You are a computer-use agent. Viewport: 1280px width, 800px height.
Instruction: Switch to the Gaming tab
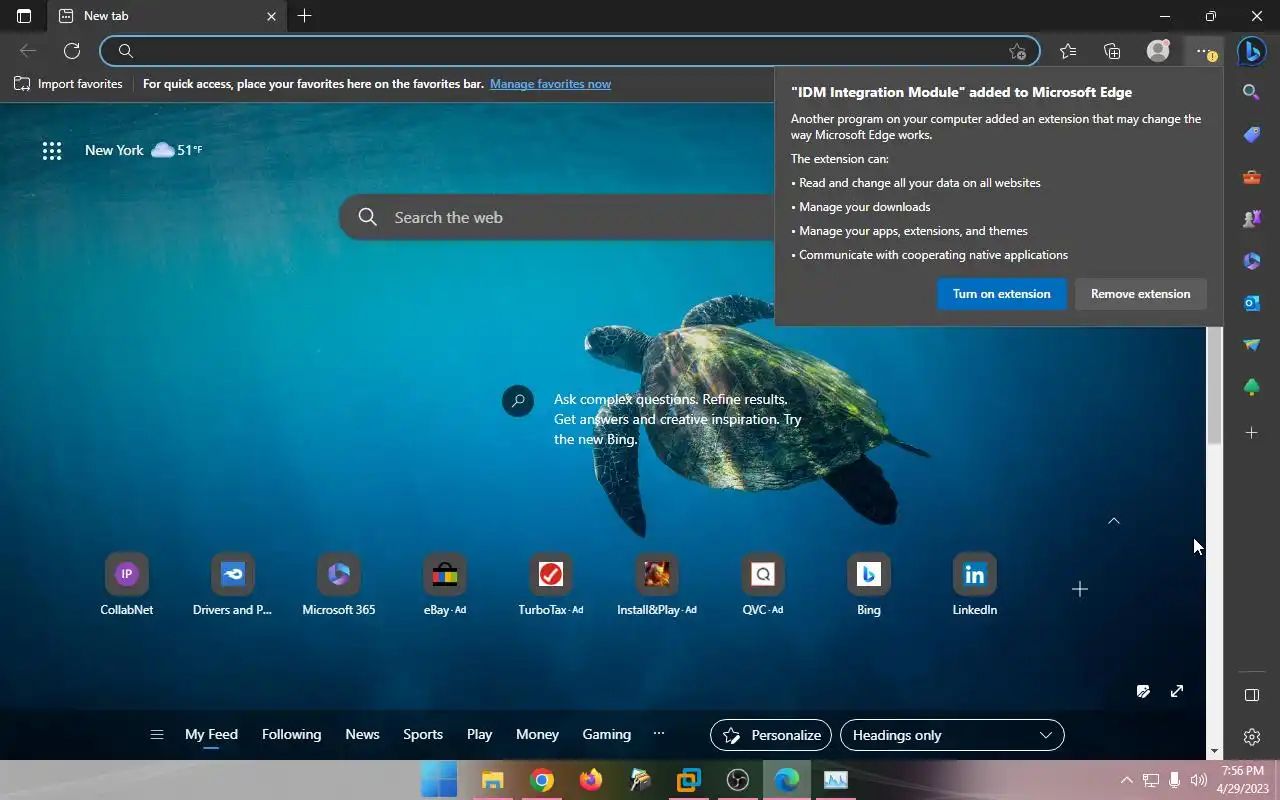tap(607, 734)
